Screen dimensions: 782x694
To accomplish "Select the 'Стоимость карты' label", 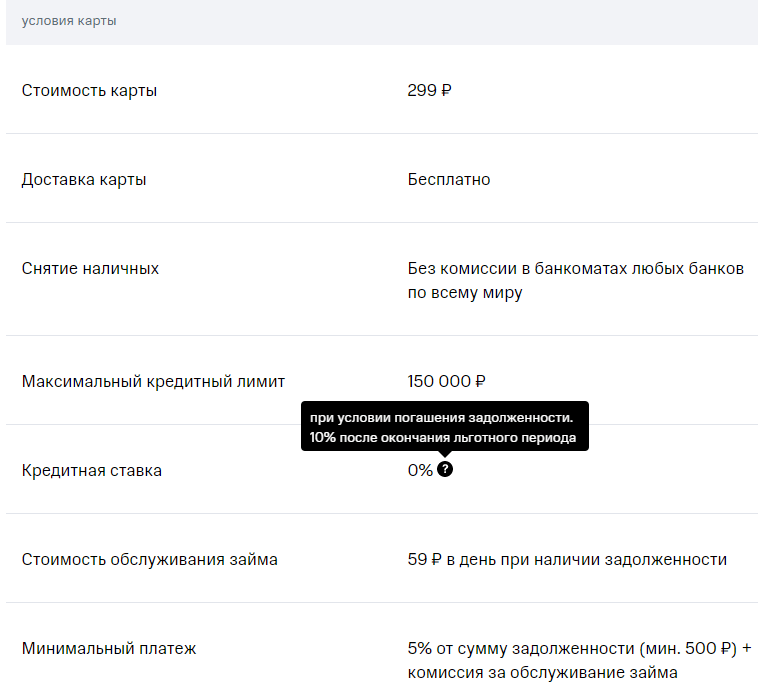I will click(x=89, y=91).
